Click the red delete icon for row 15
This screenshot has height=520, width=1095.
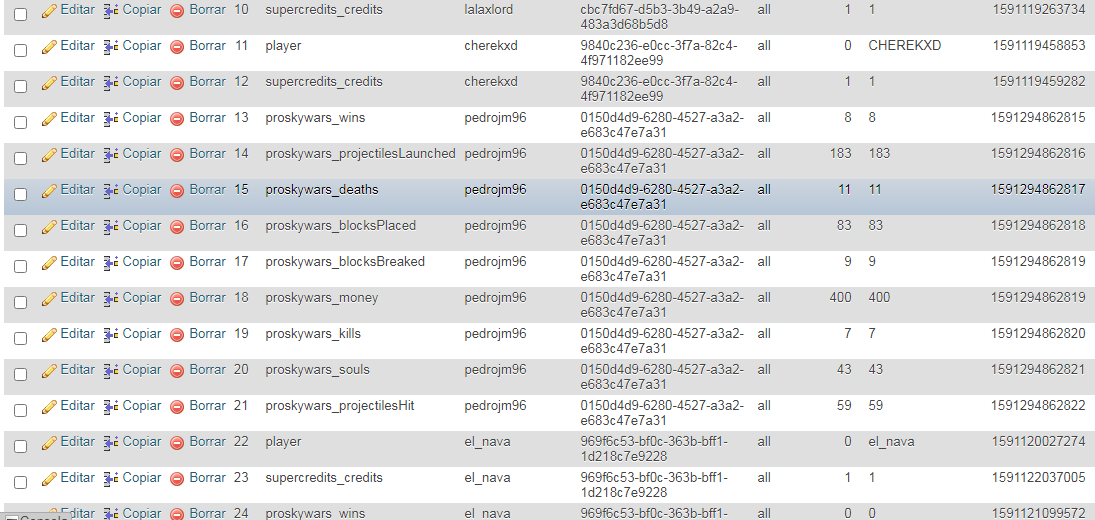[x=177, y=190]
